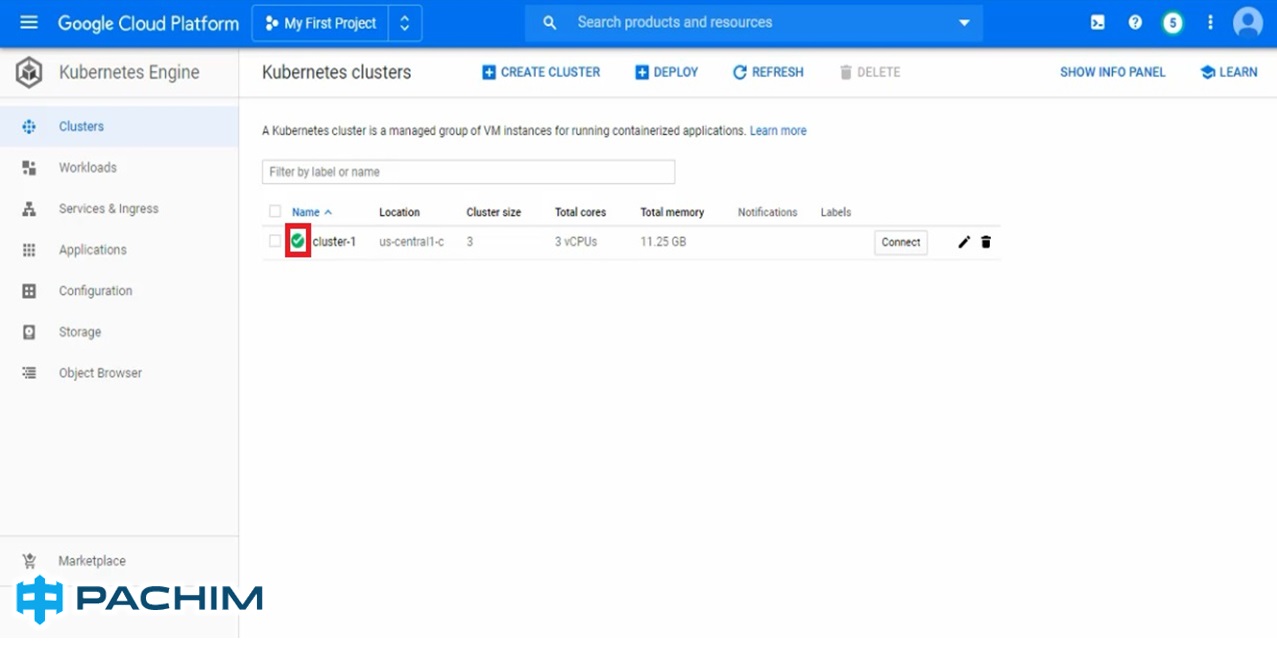Click cluster-1 green status check icon

coord(298,241)
